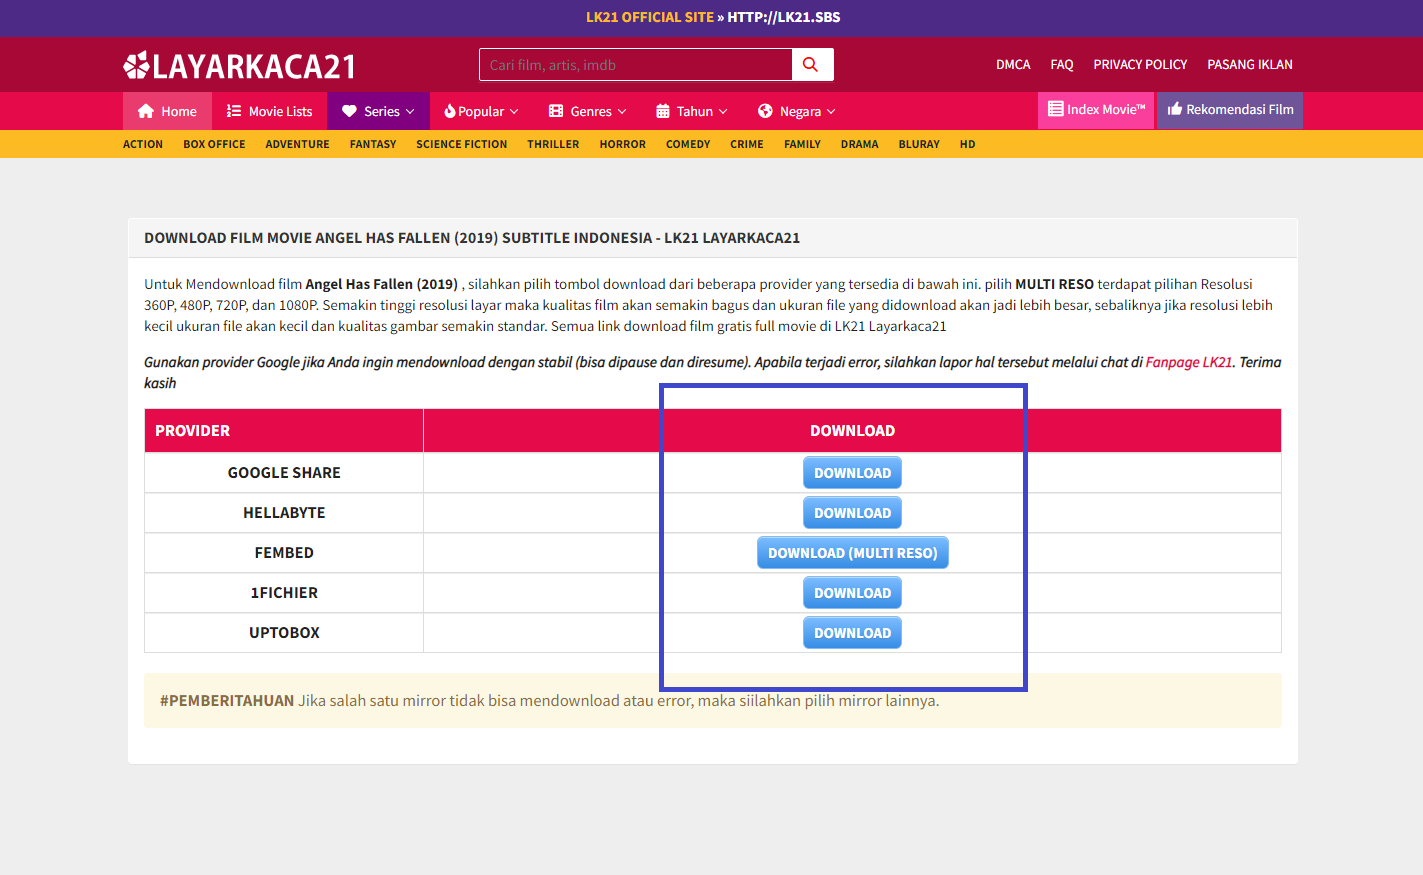Open the Fanpage LK21 link
The height and width of the screenshot is (875, 1423).
1189,362
